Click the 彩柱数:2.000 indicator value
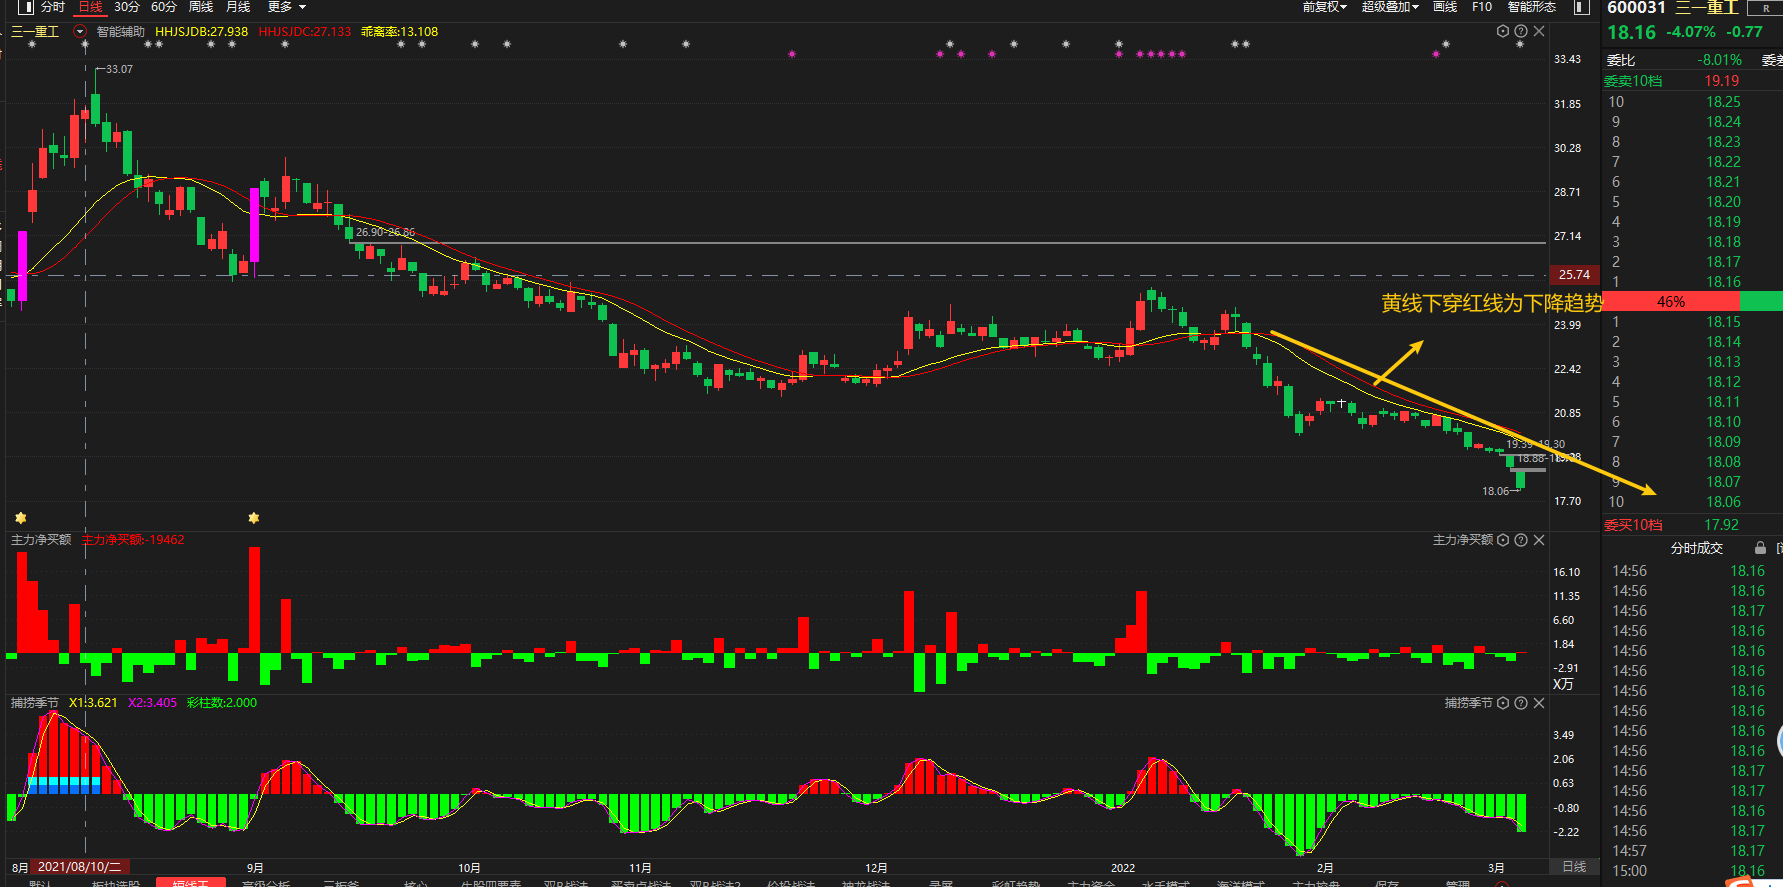Image resolution: width=1783 pixels, height=887 pixels. click(222, 703)
